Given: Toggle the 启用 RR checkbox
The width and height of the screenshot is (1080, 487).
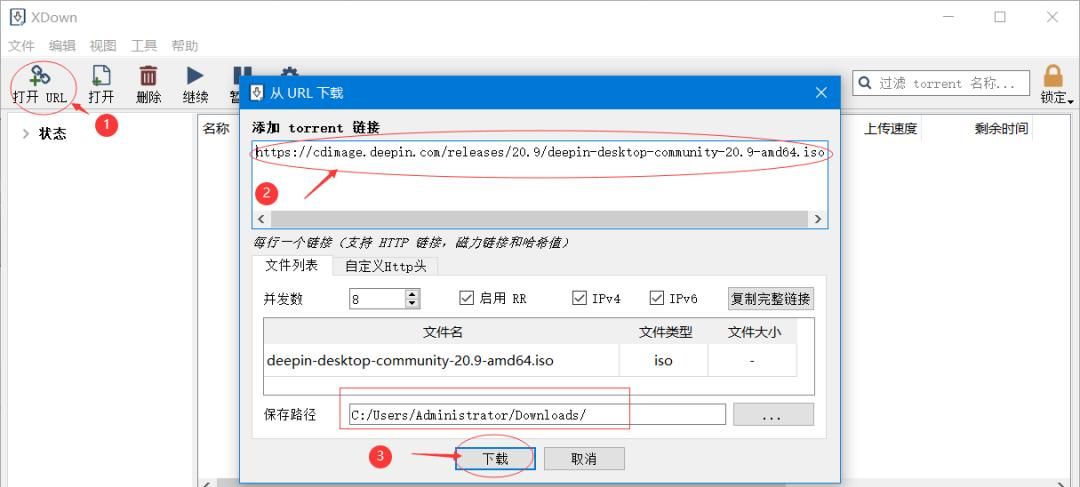Looking at the screenshot, I should pyautogui.click(x=467, y=298).
